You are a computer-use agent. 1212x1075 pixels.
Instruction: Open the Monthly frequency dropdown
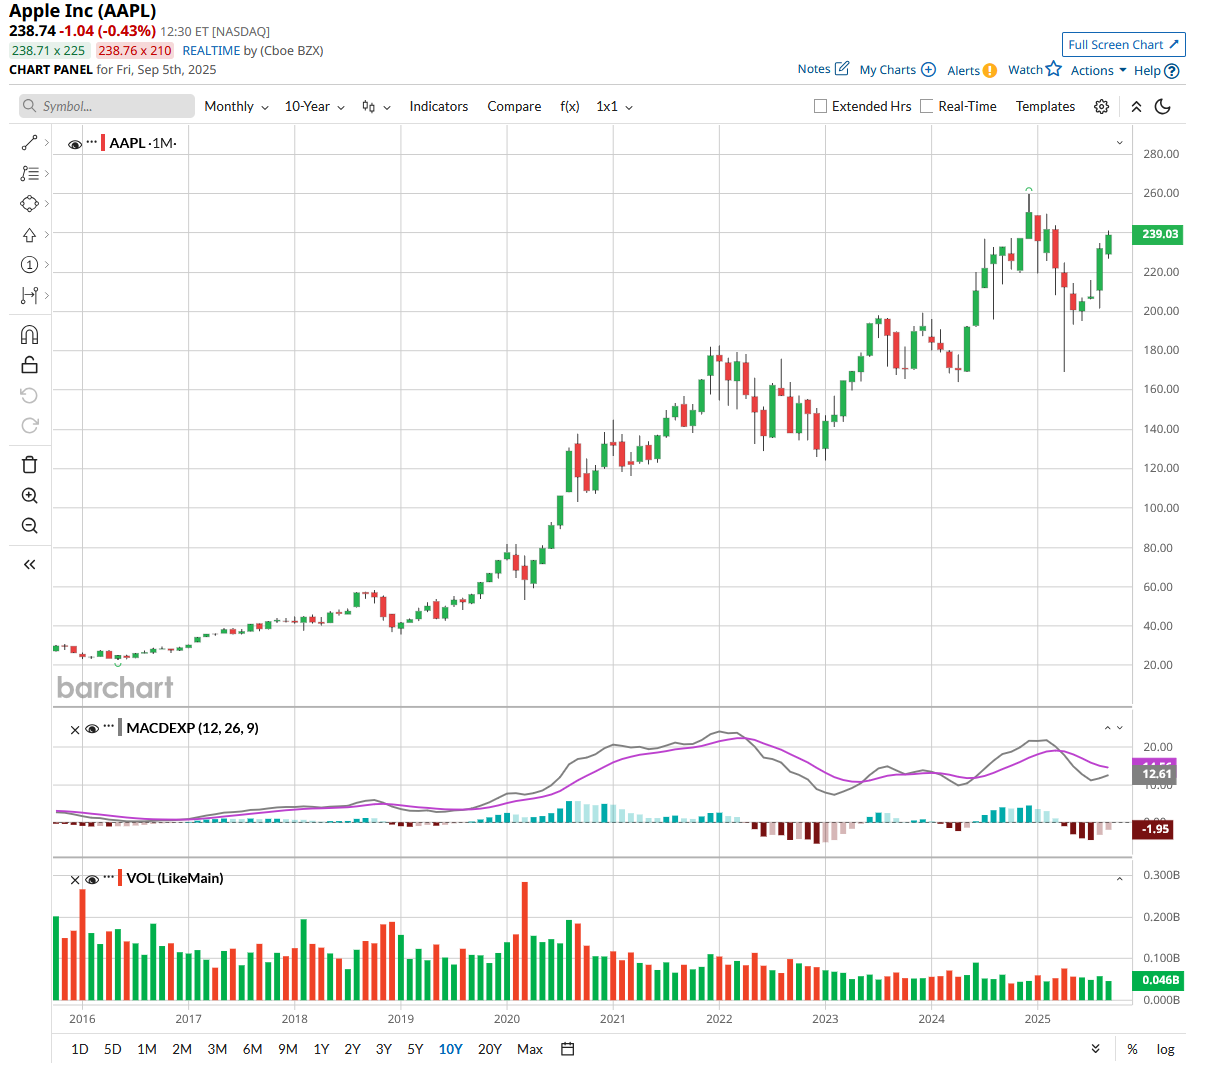236,106
